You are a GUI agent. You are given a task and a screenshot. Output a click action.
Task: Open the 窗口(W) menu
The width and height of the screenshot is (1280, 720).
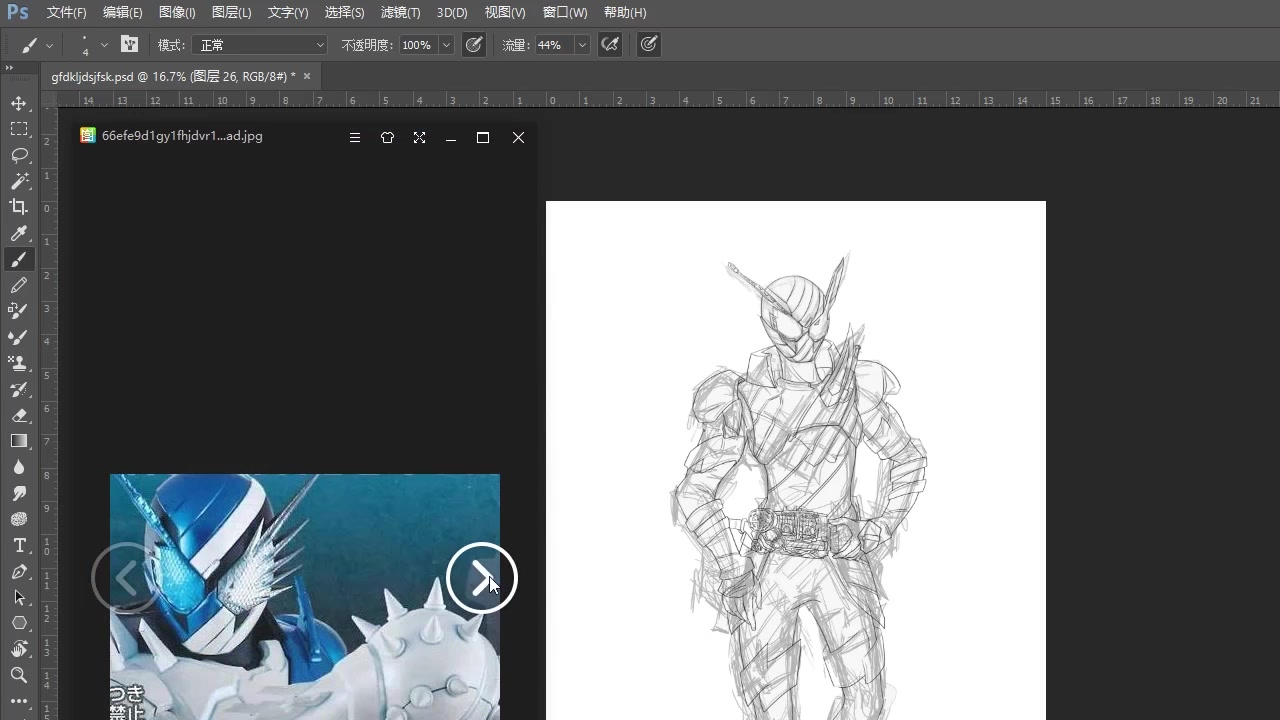pos(565,13)
